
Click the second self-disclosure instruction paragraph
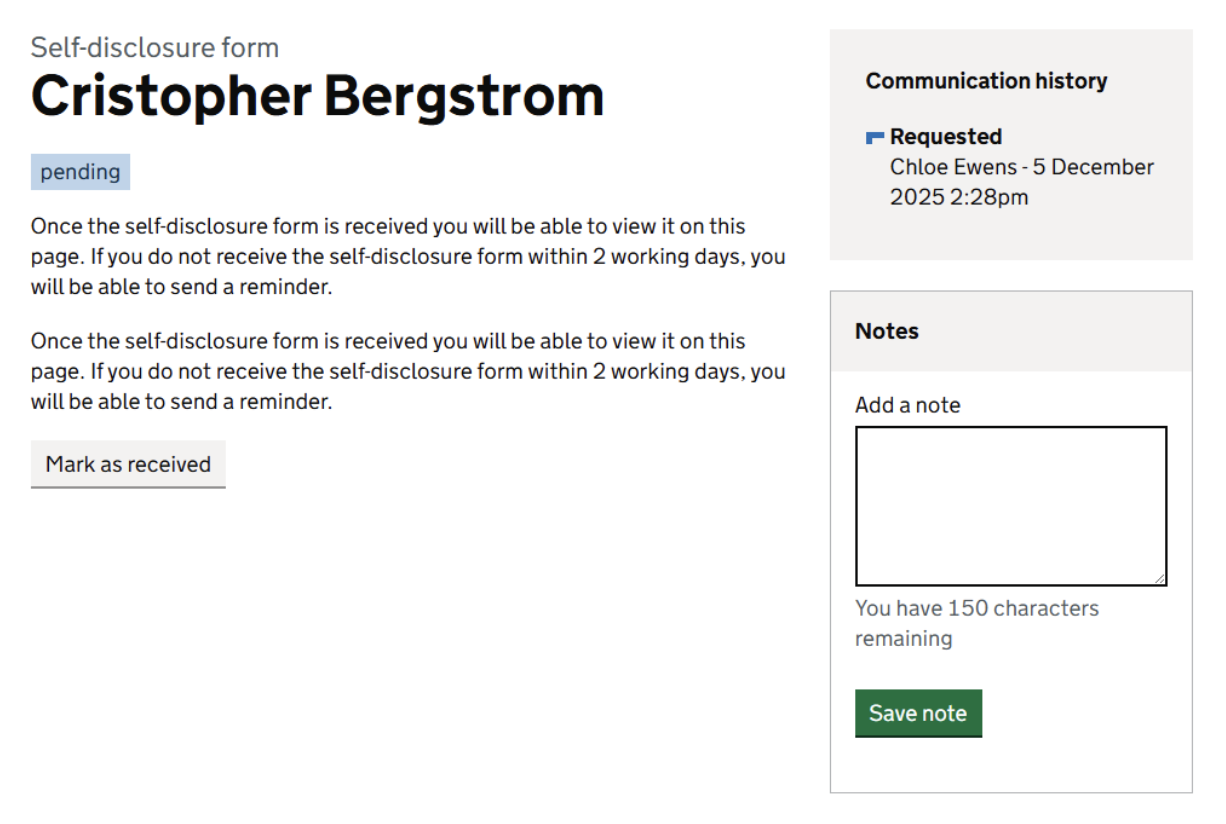point(407,371)
